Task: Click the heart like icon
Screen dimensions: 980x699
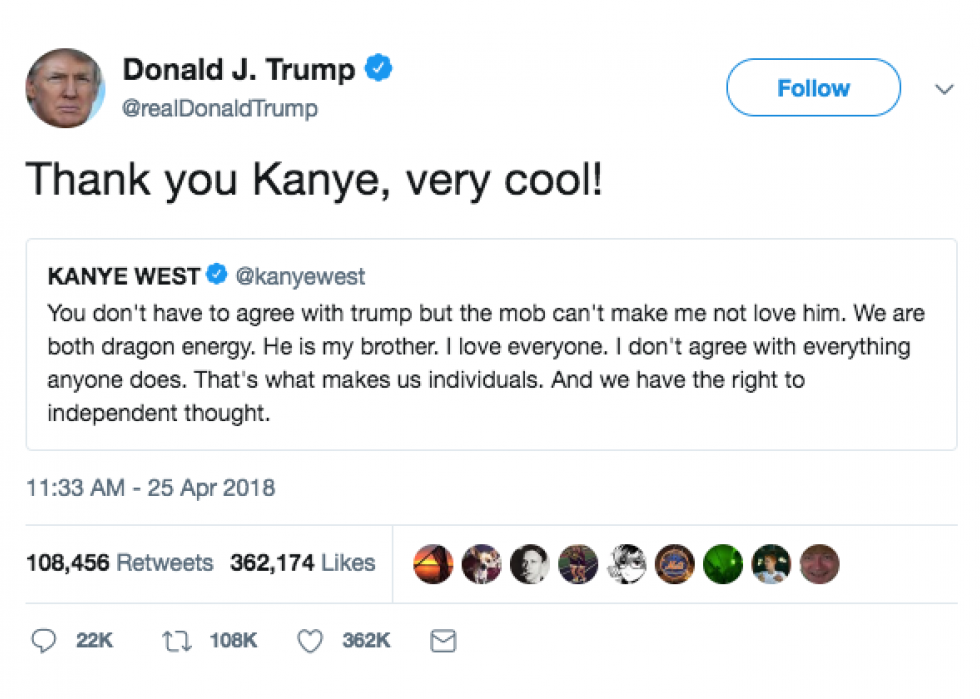Action: (310, 641)
